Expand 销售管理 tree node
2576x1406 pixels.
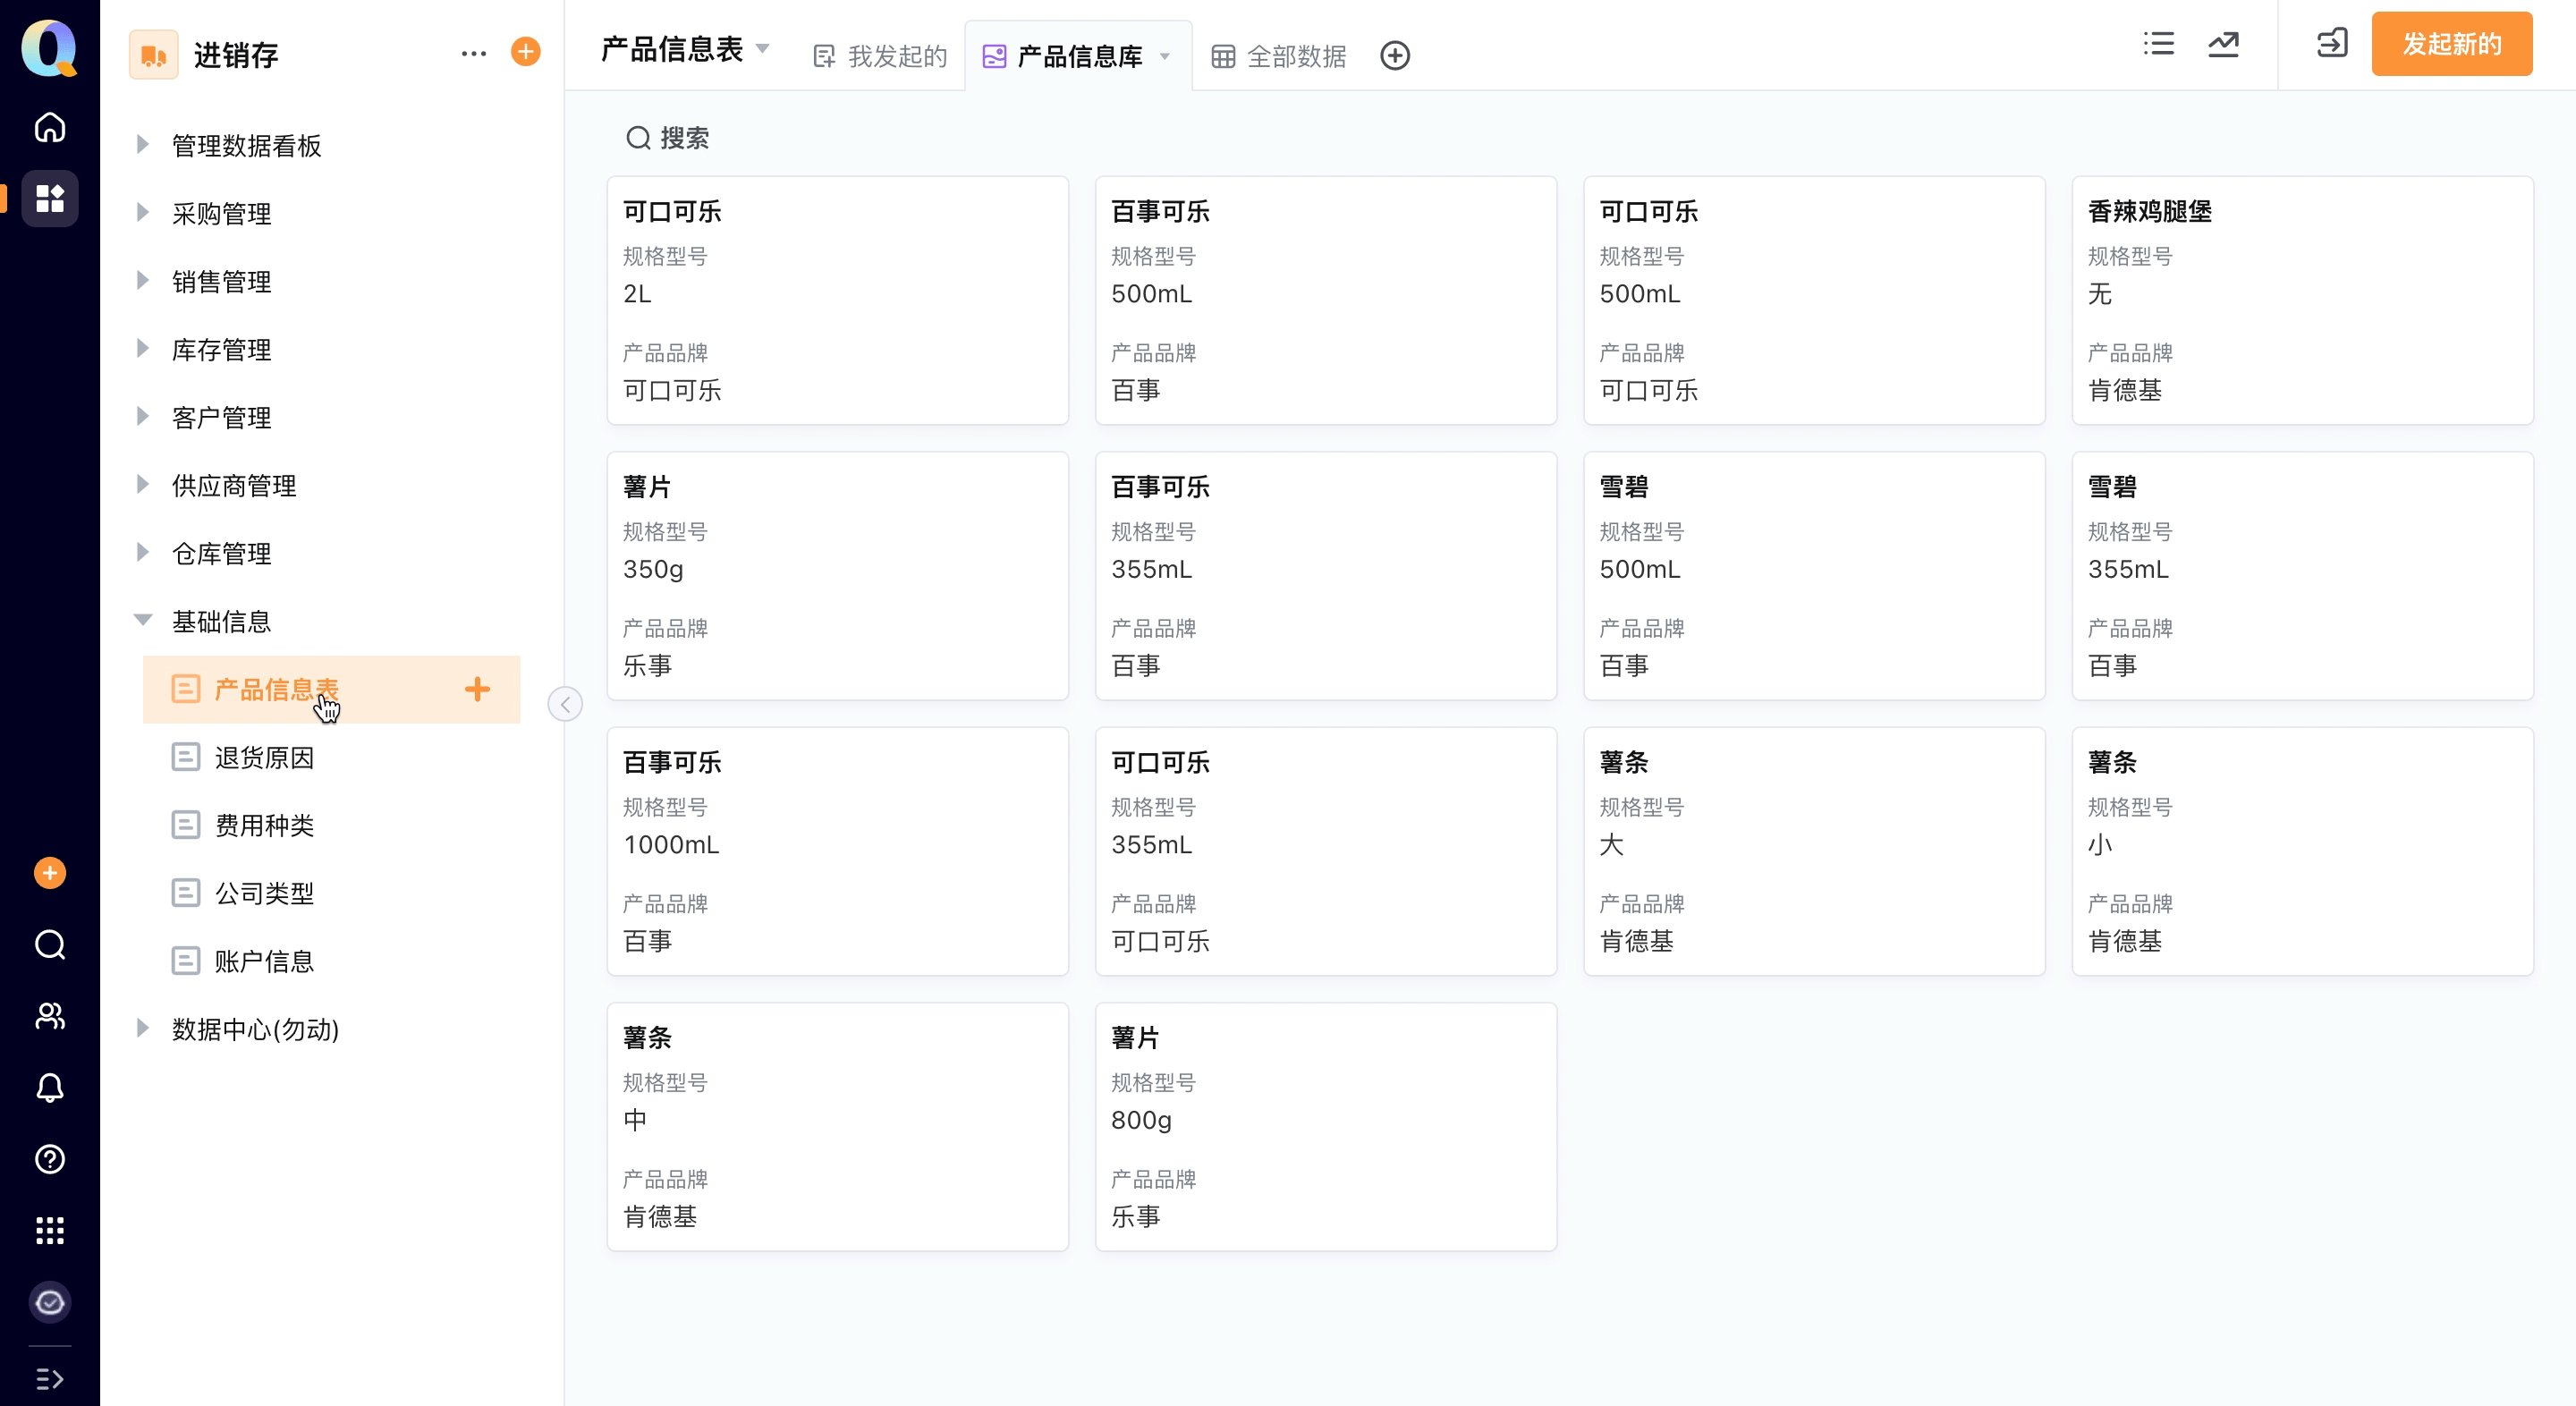click(142, 281)
